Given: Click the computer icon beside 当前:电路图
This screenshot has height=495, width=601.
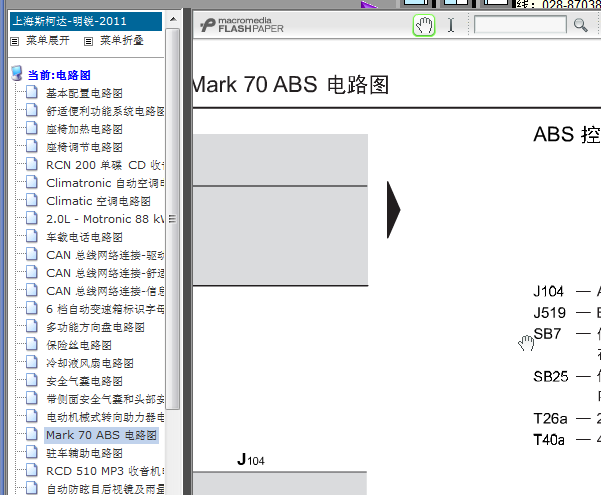Looking at the screenshot, I should point(16,73).
